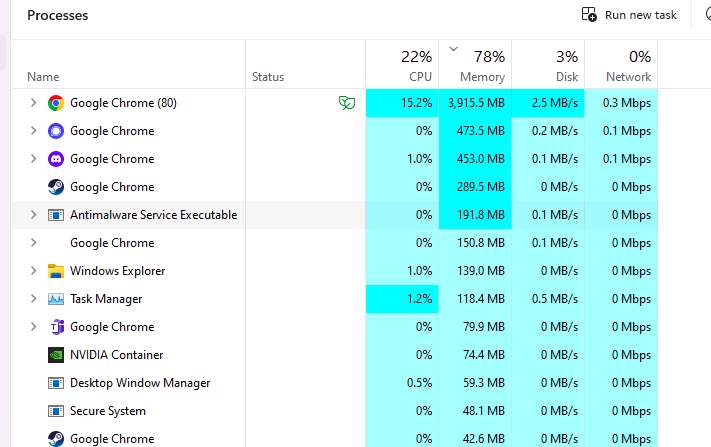Expand the Antimalware Service Executable row
The height and width of the screenshot is (447, 711).
(32, 215)
